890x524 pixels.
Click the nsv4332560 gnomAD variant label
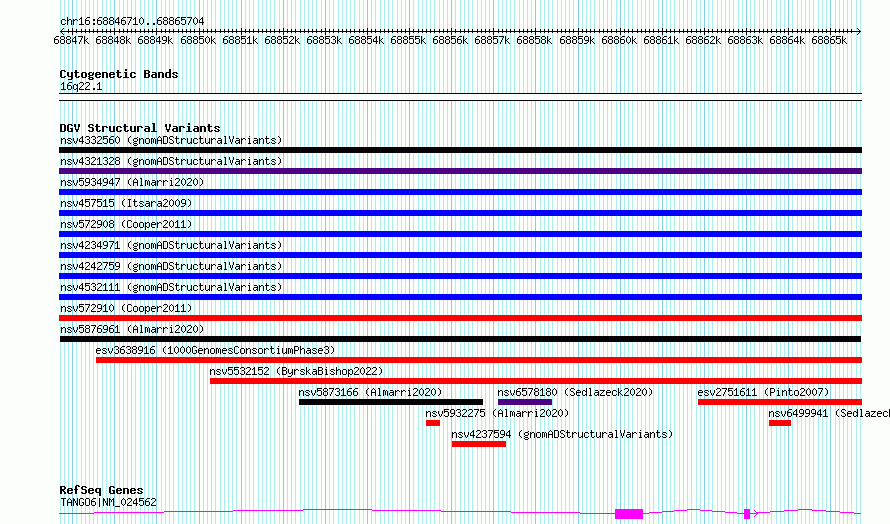(171, 140)
